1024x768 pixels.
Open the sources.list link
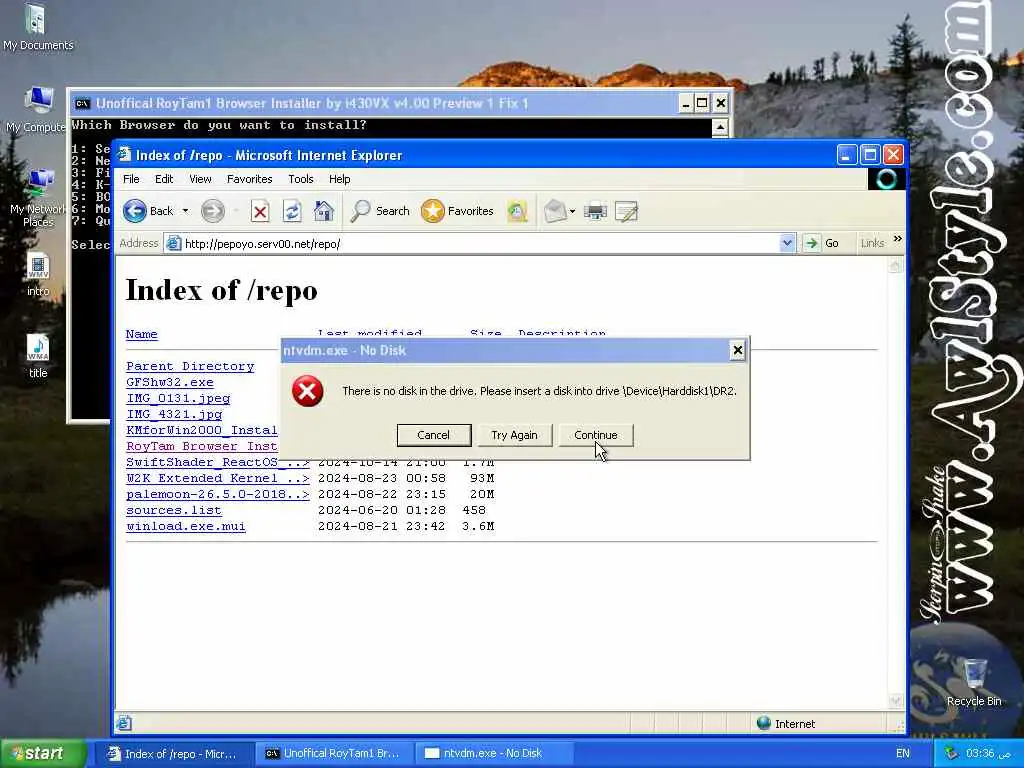tap(174, 510)
